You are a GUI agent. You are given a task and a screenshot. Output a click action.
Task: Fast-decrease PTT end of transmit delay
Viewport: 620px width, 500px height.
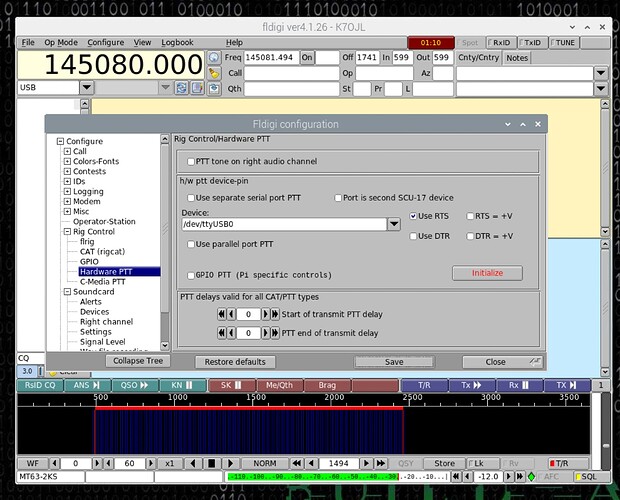point(222,333)
